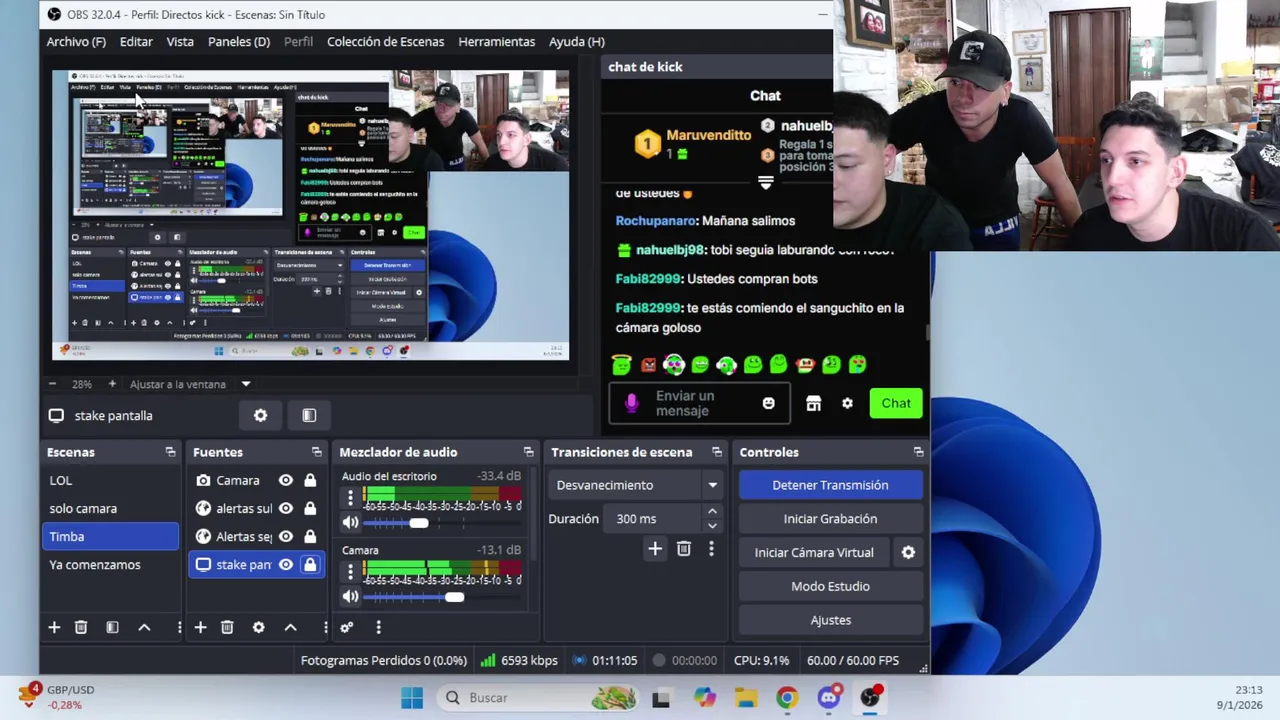This screenshot has height=720, width=1280.
Task: Select the LOL scene
Action: pos(110,480)
